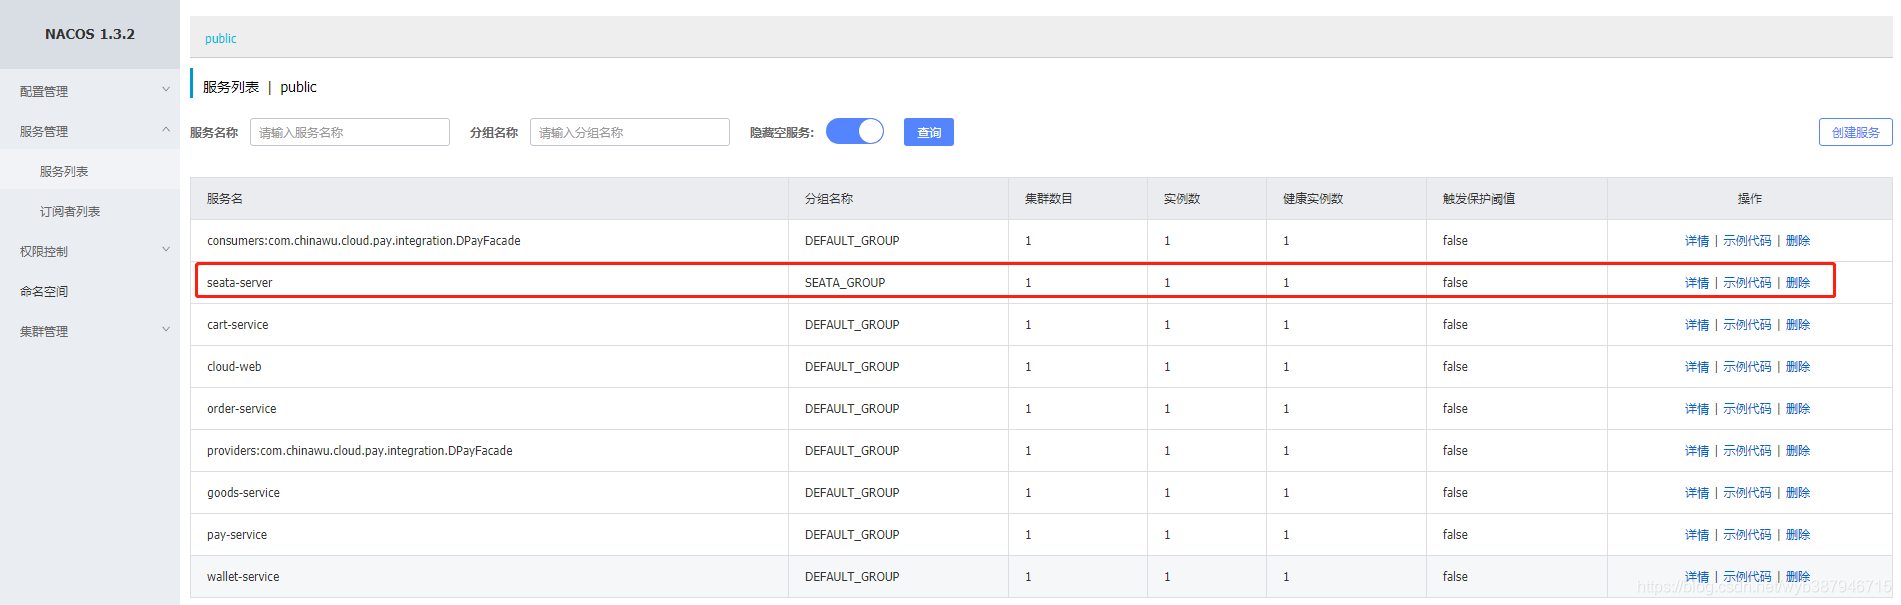This screenshot has width=1901, height=605.
Task: Toggle the hide empty services switch
Action: (855, 132)
